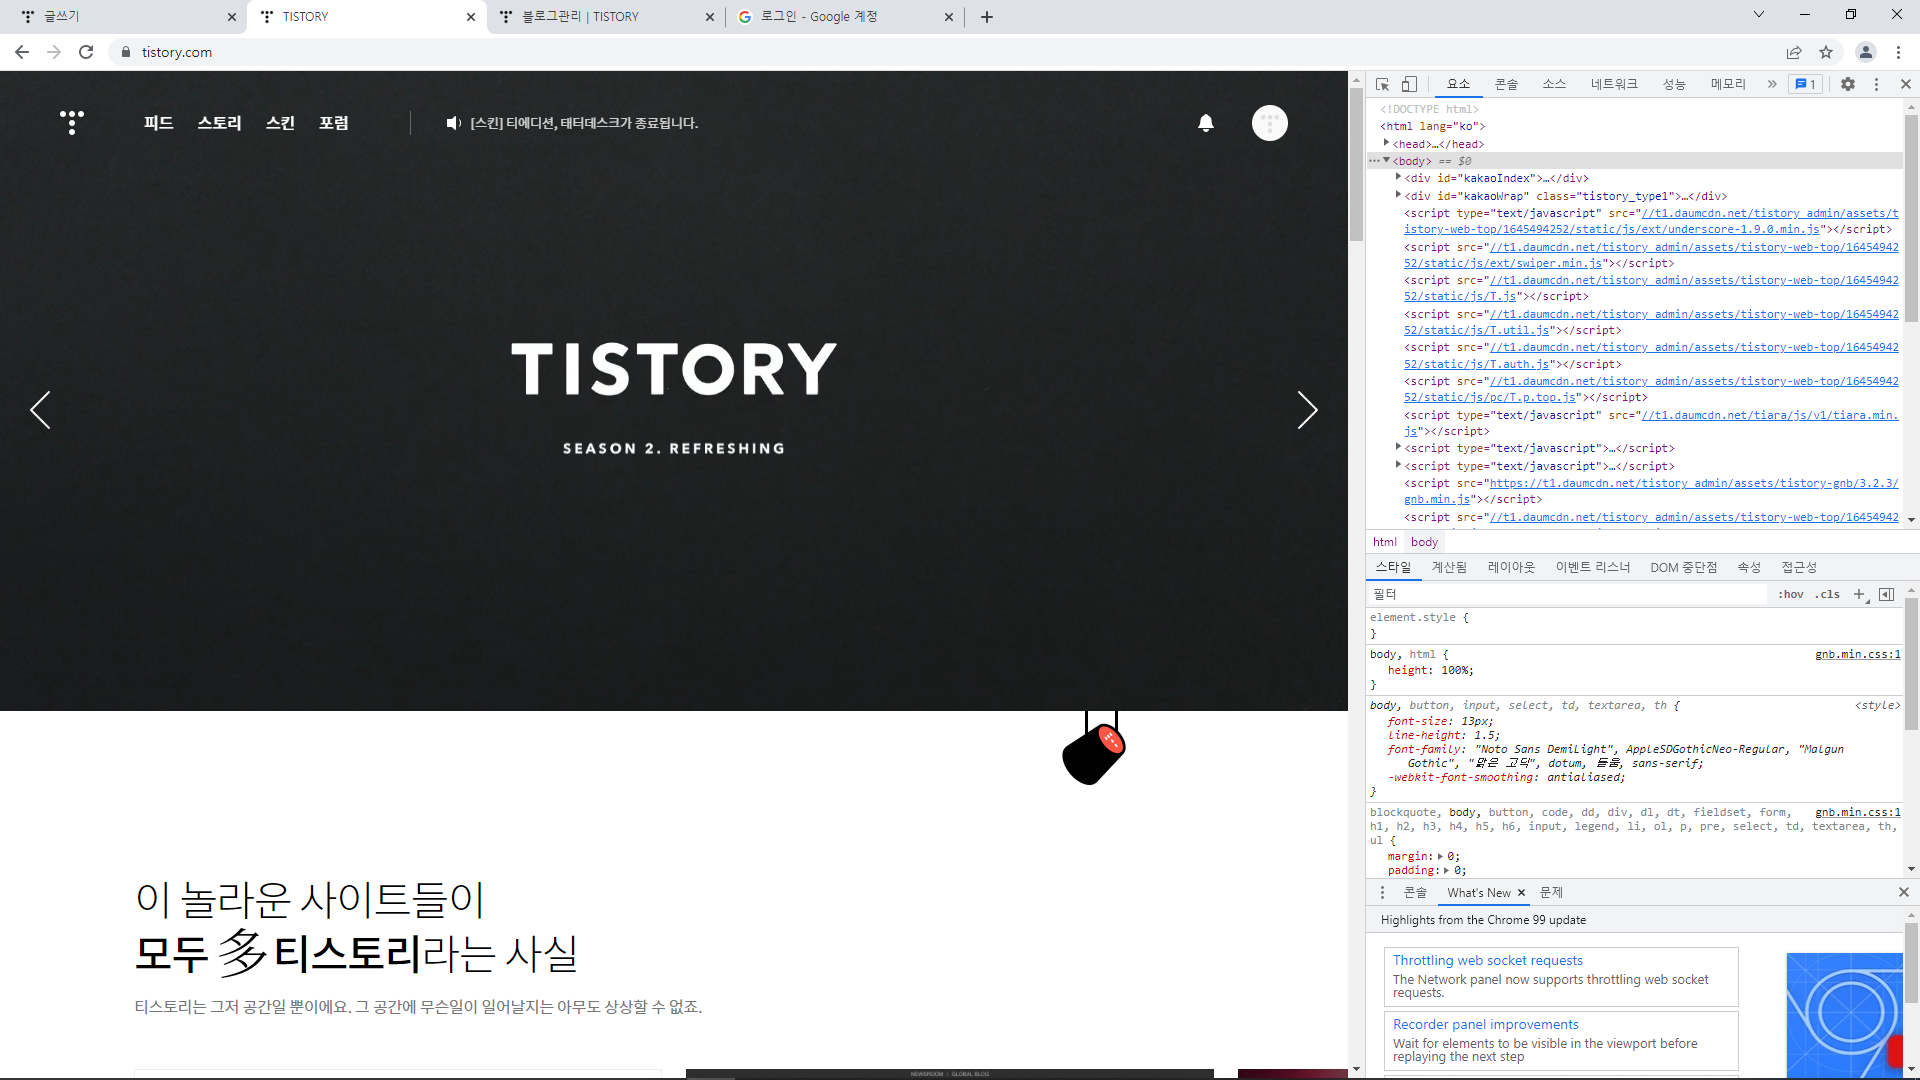Click the styles 필터 input field
The image size is (1920, 1080).
pos(1567,594)
